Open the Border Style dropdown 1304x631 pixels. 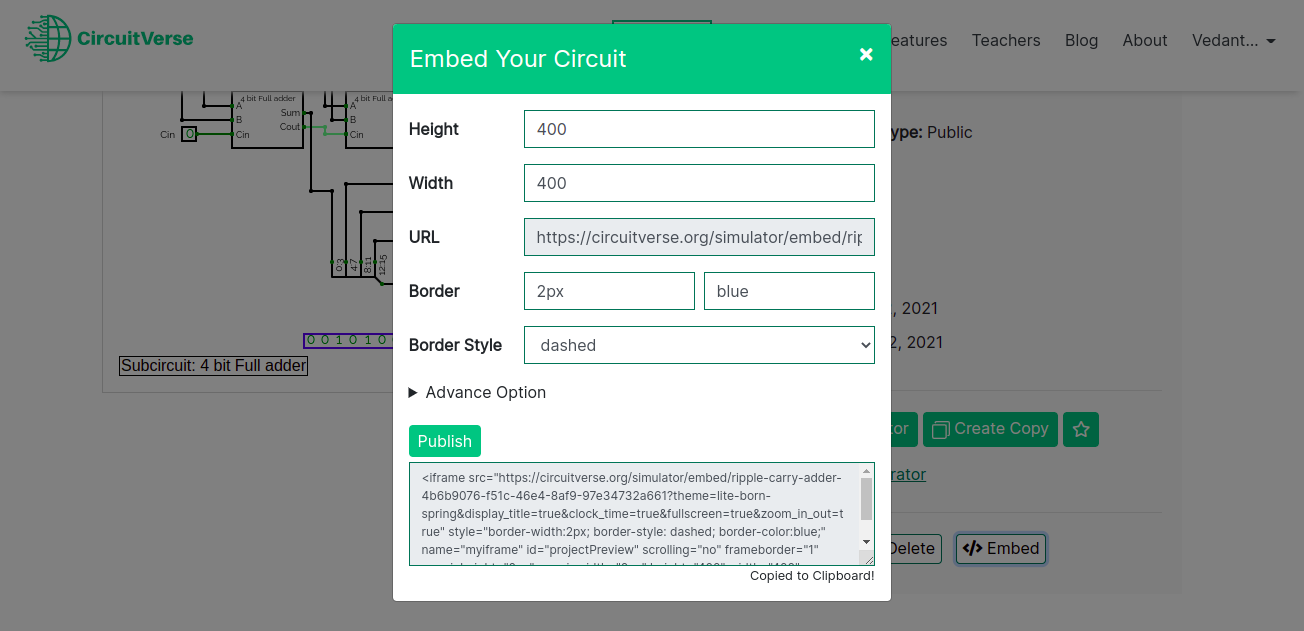point(699,345)
